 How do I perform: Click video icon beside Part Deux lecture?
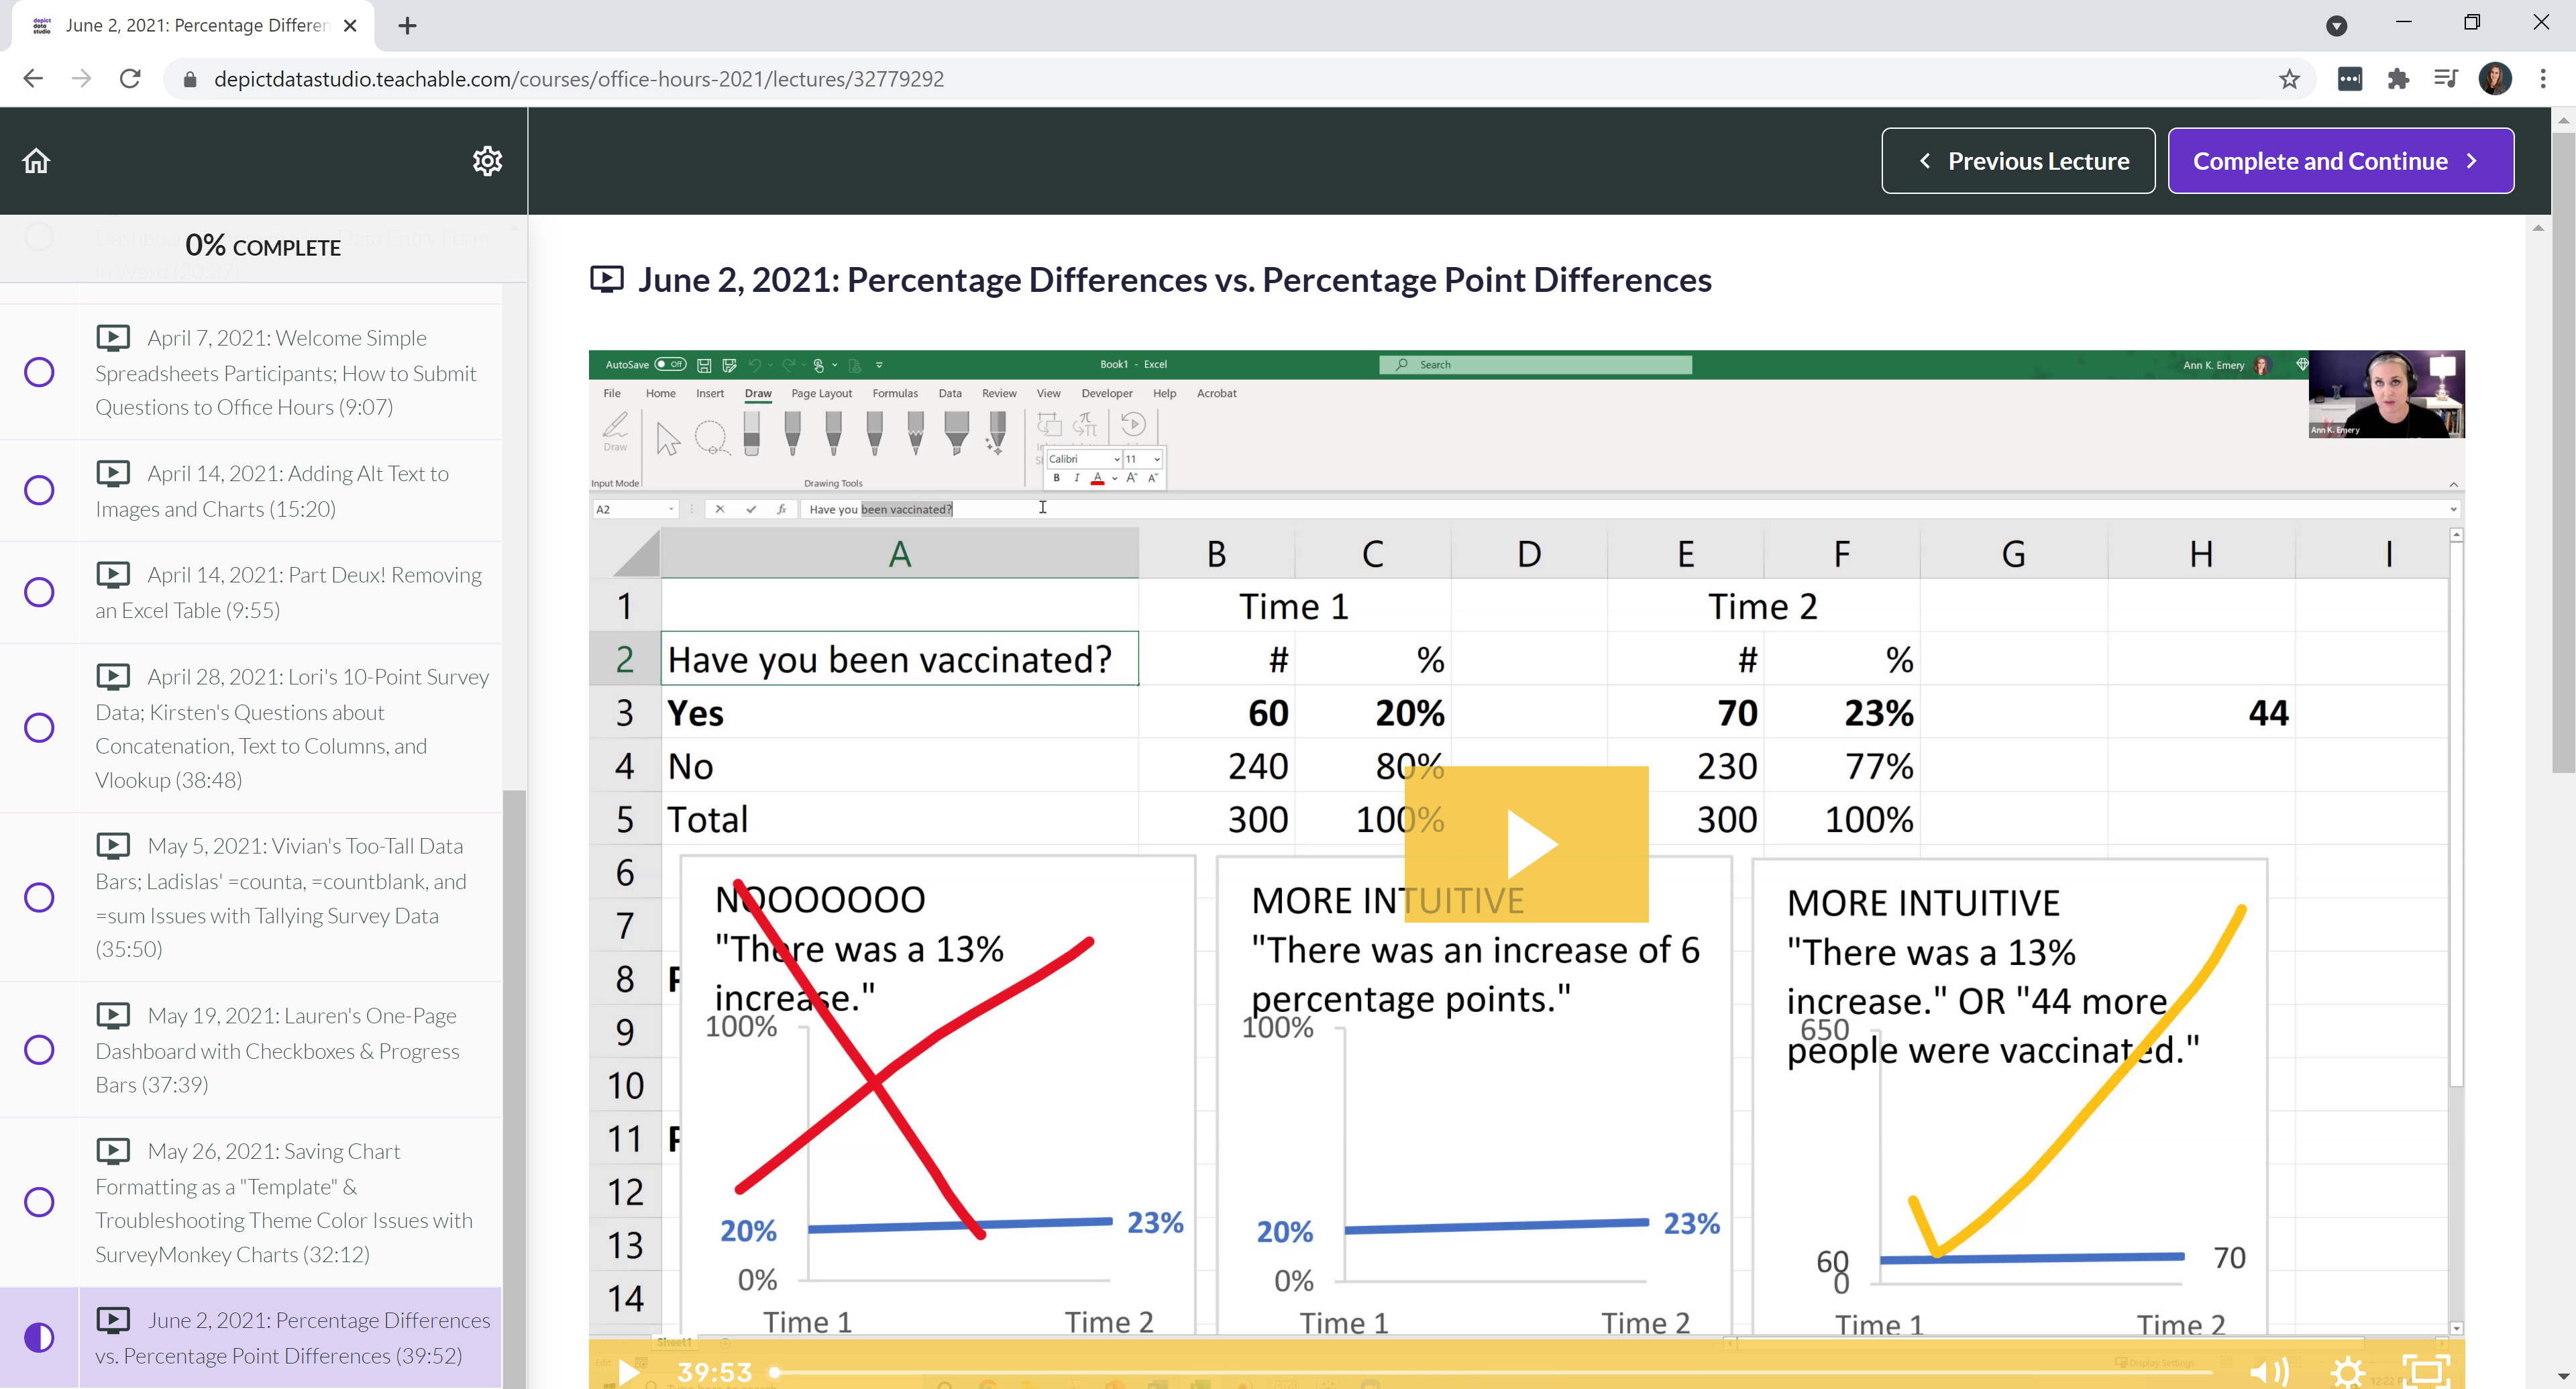pos(113,574)
